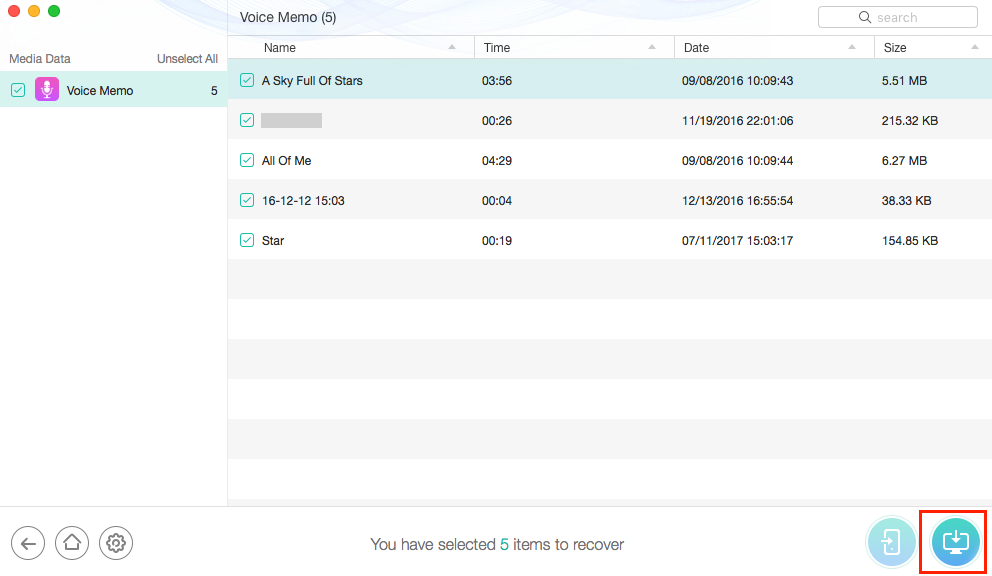992x576 pixels.
Task: Maximize the window with green button
Action: tap(54, 11)
